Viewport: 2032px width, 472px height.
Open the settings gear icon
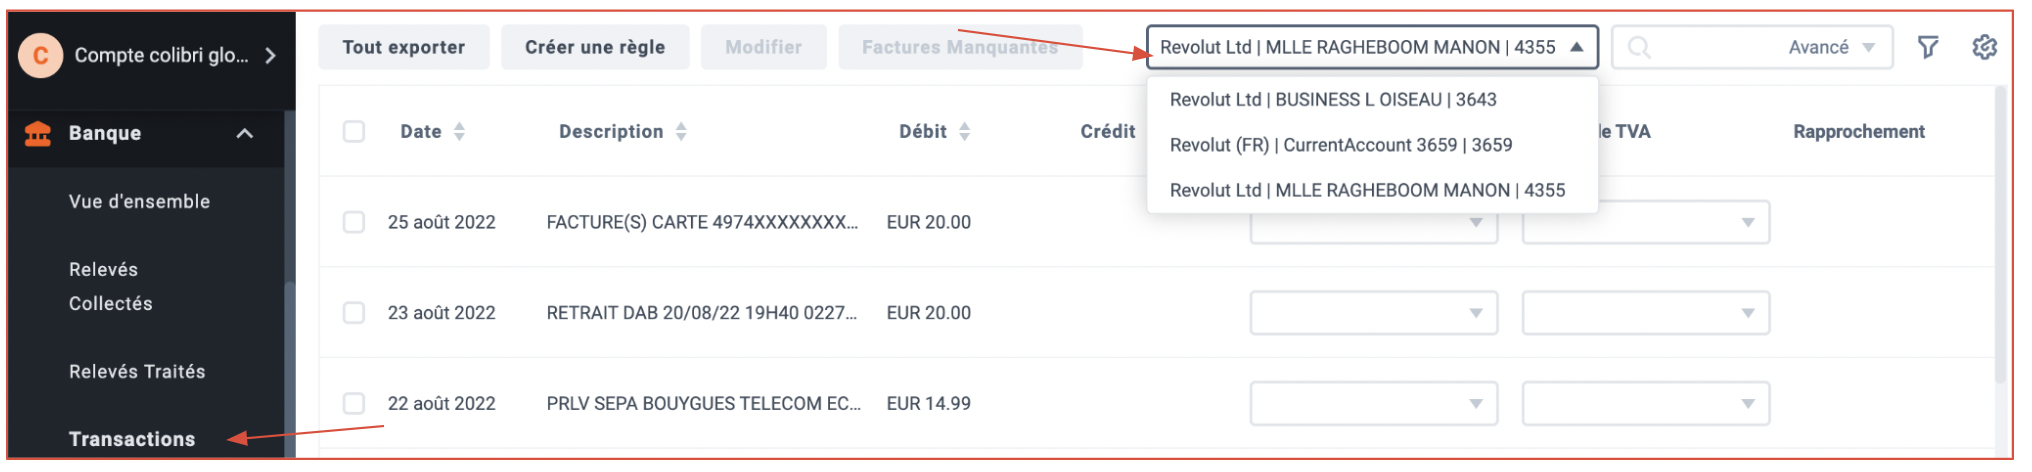(x=1984, y=47)
